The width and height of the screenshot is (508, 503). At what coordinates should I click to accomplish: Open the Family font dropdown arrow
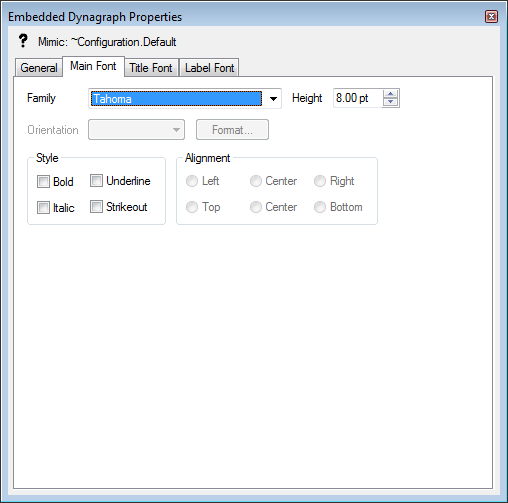273,99
